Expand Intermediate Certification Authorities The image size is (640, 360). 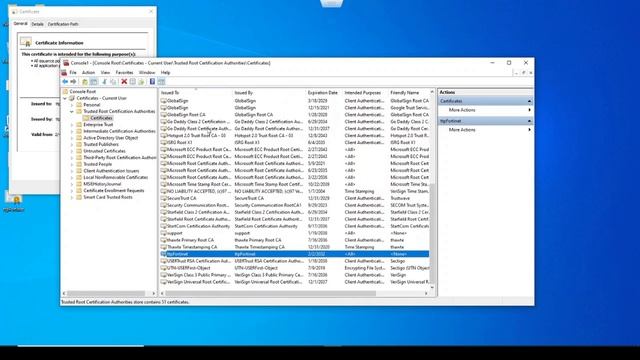coord(72,131)
